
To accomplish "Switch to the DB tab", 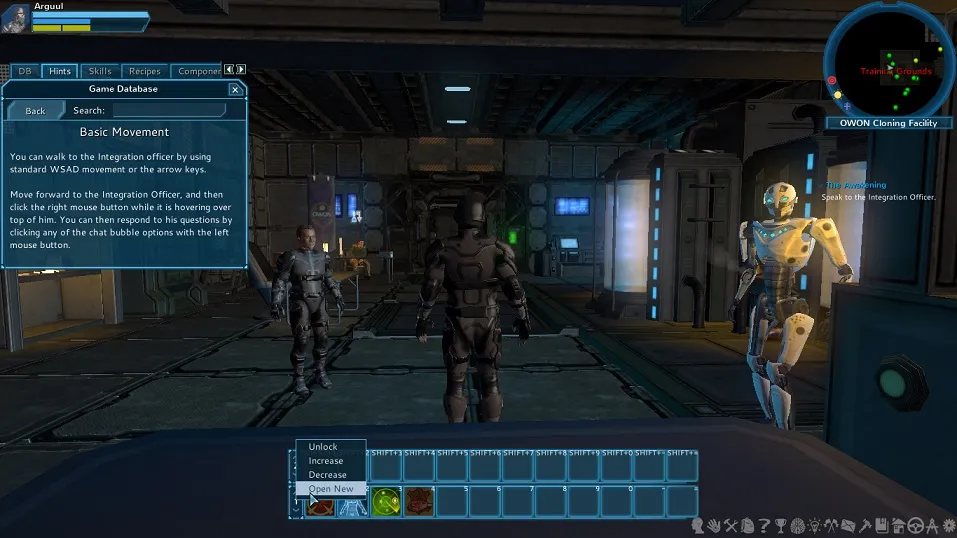I will 25,71.
